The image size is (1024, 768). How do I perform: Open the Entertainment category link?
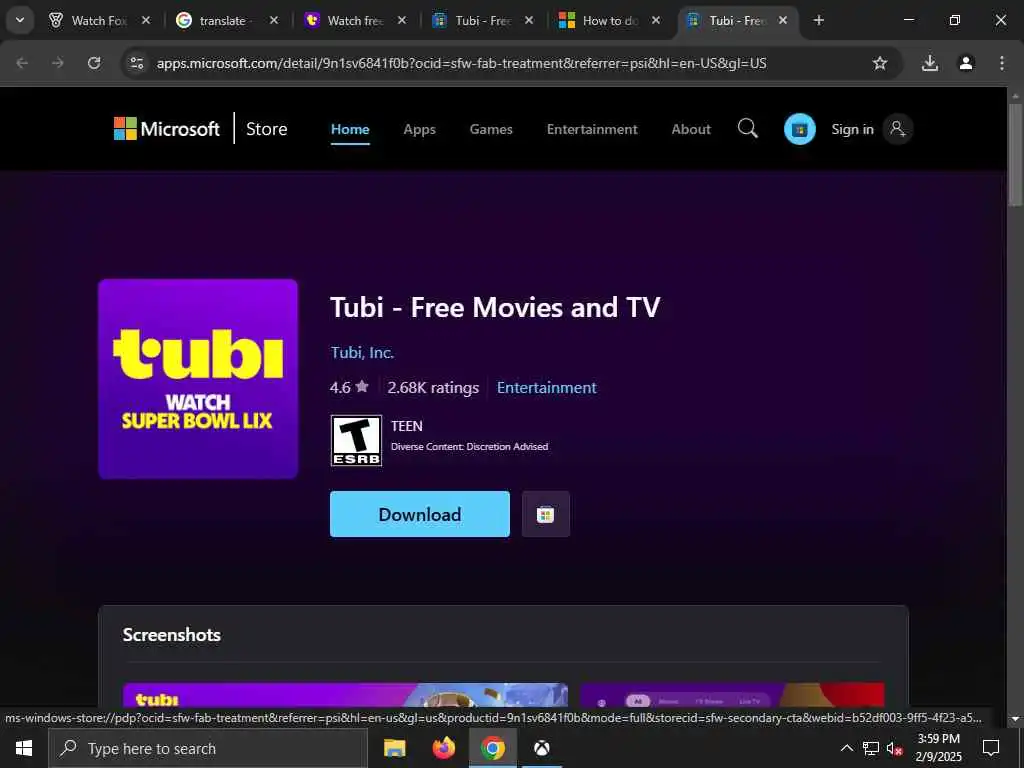point(547,387)
